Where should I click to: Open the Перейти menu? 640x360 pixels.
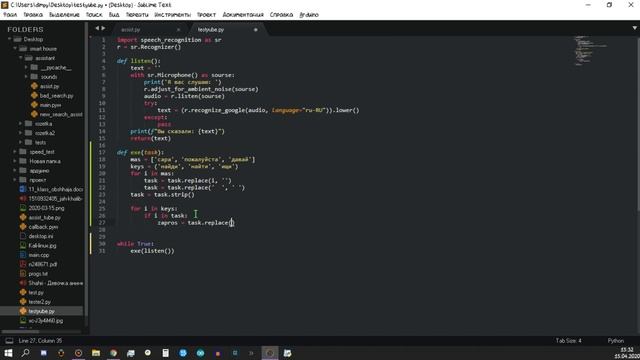(x=137, y=15)
